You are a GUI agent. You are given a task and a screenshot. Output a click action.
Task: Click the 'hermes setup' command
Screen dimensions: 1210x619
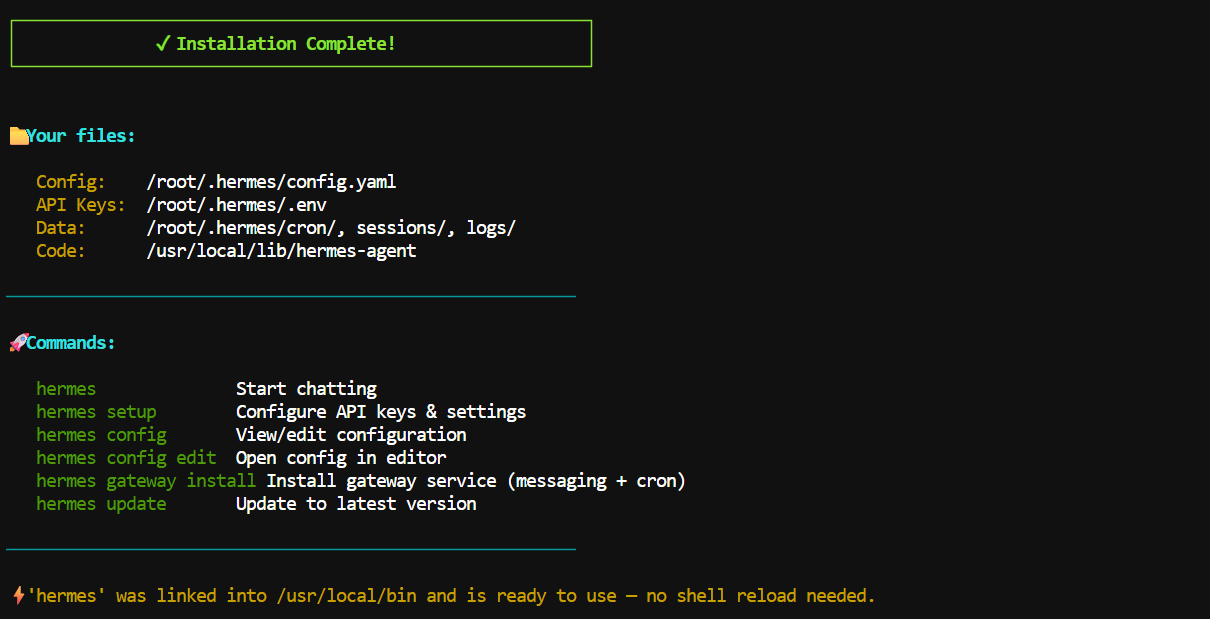pyautogui.click(x=96, y=412)
